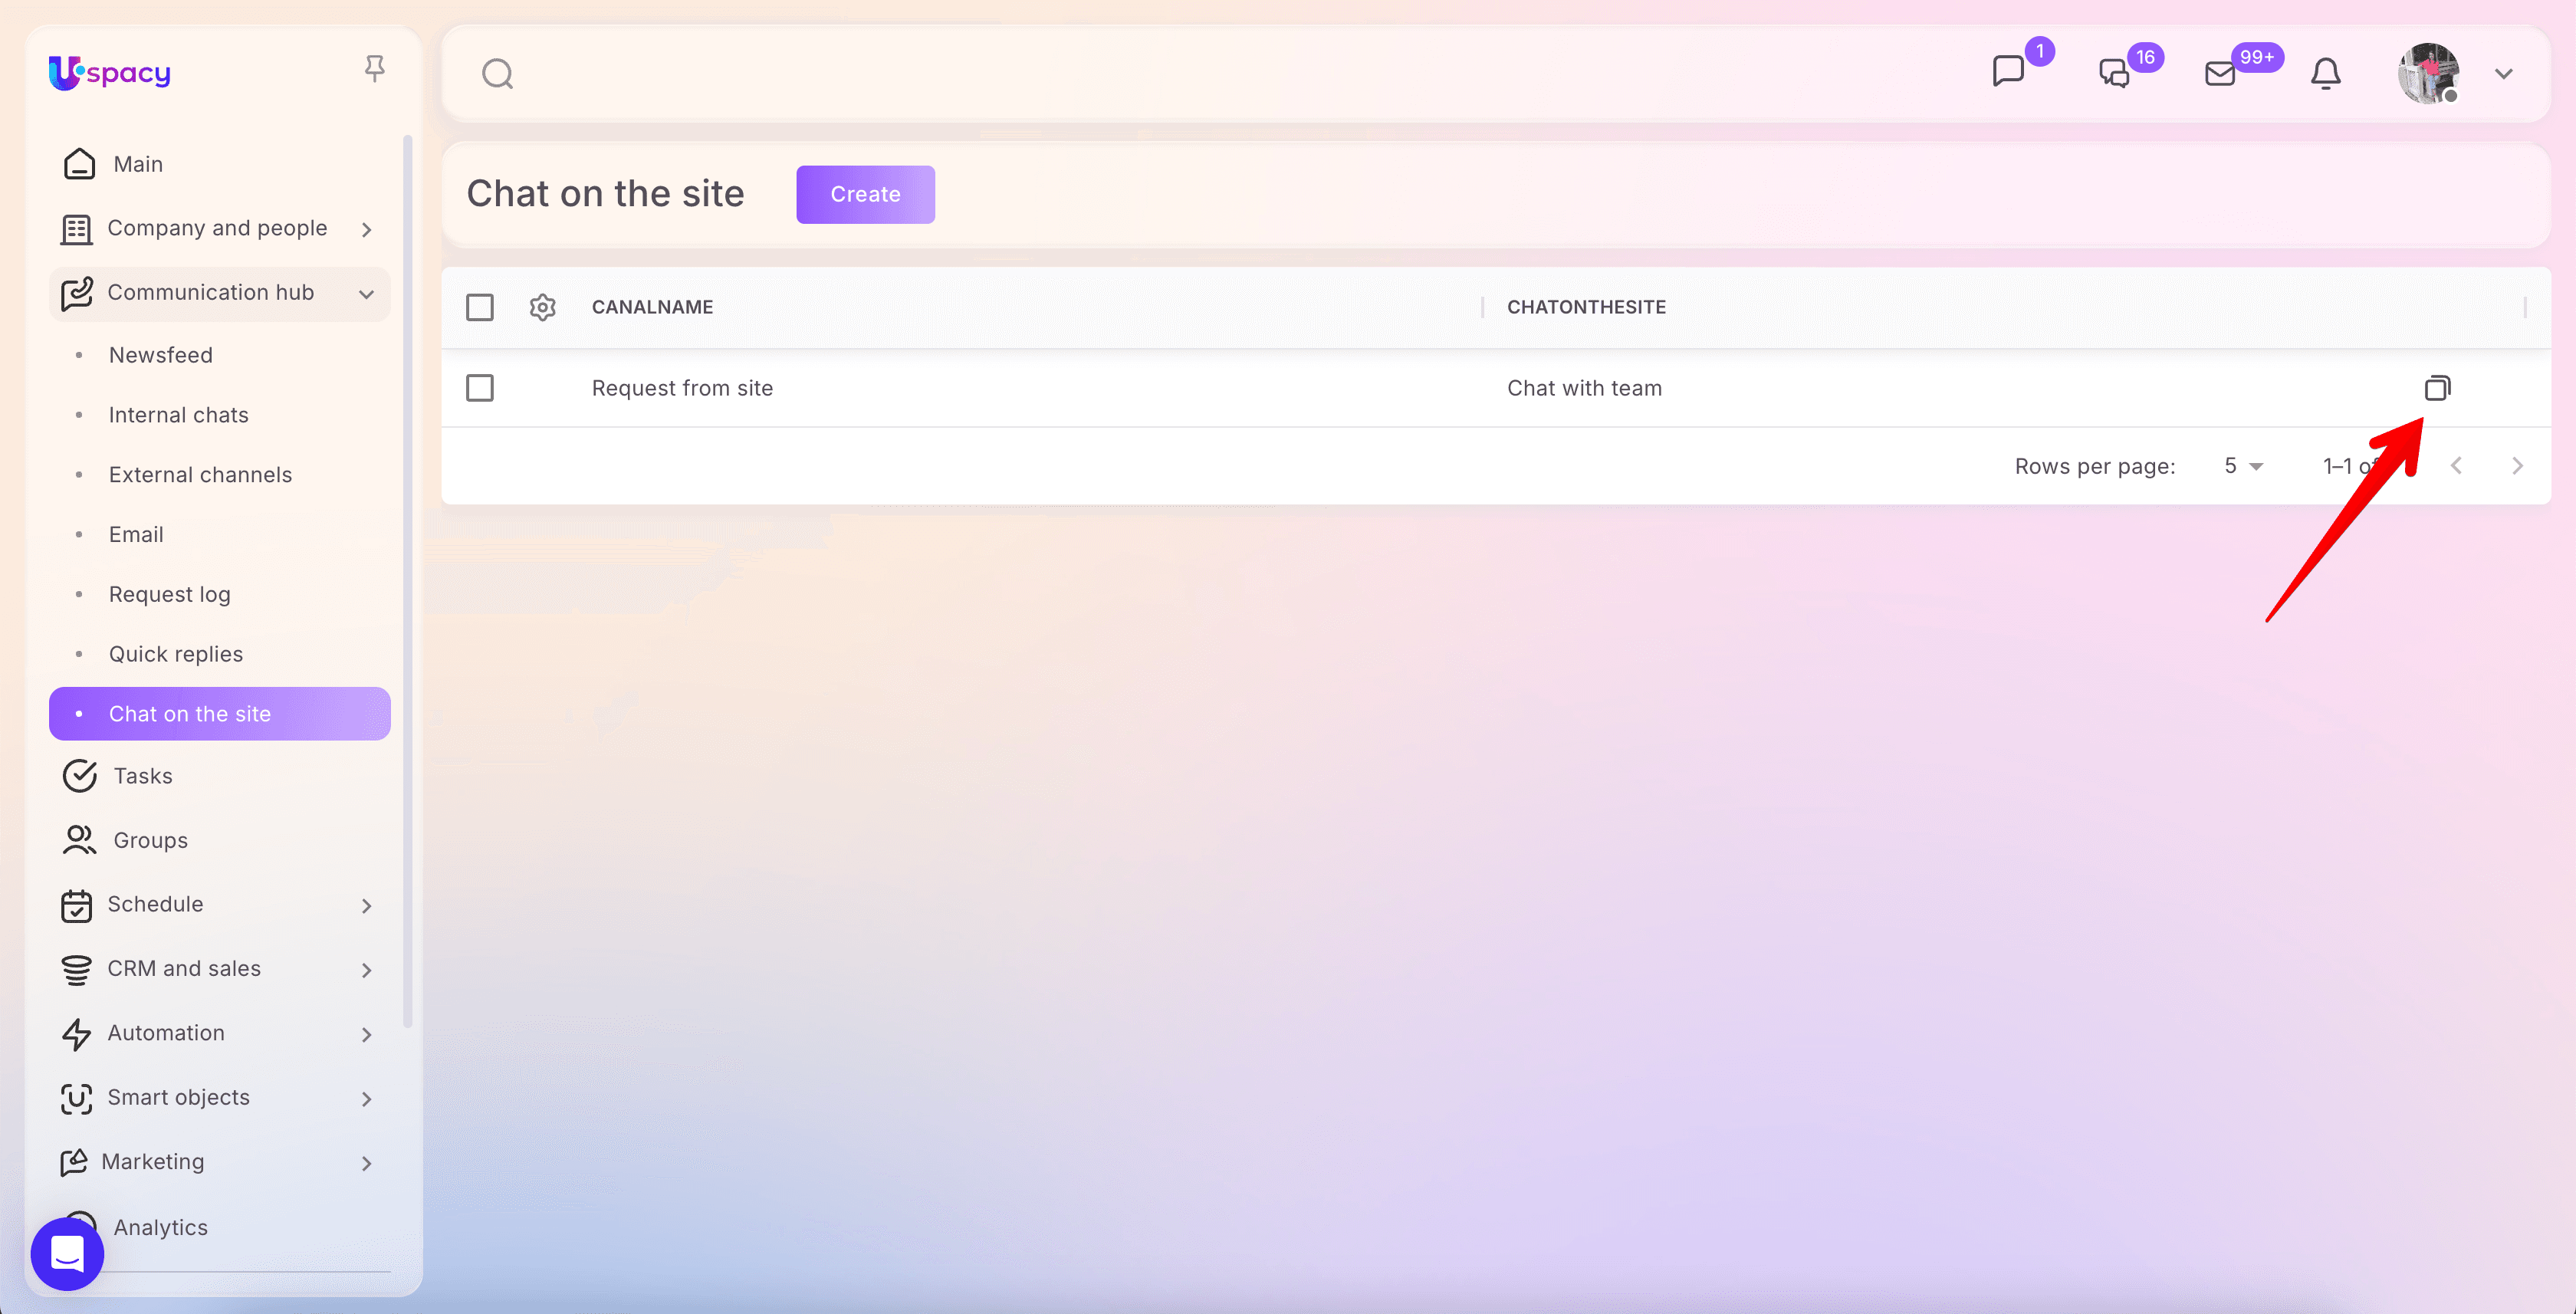Open the Request from site entry
Viewport: 2576px width, 1314px height.
682,388
